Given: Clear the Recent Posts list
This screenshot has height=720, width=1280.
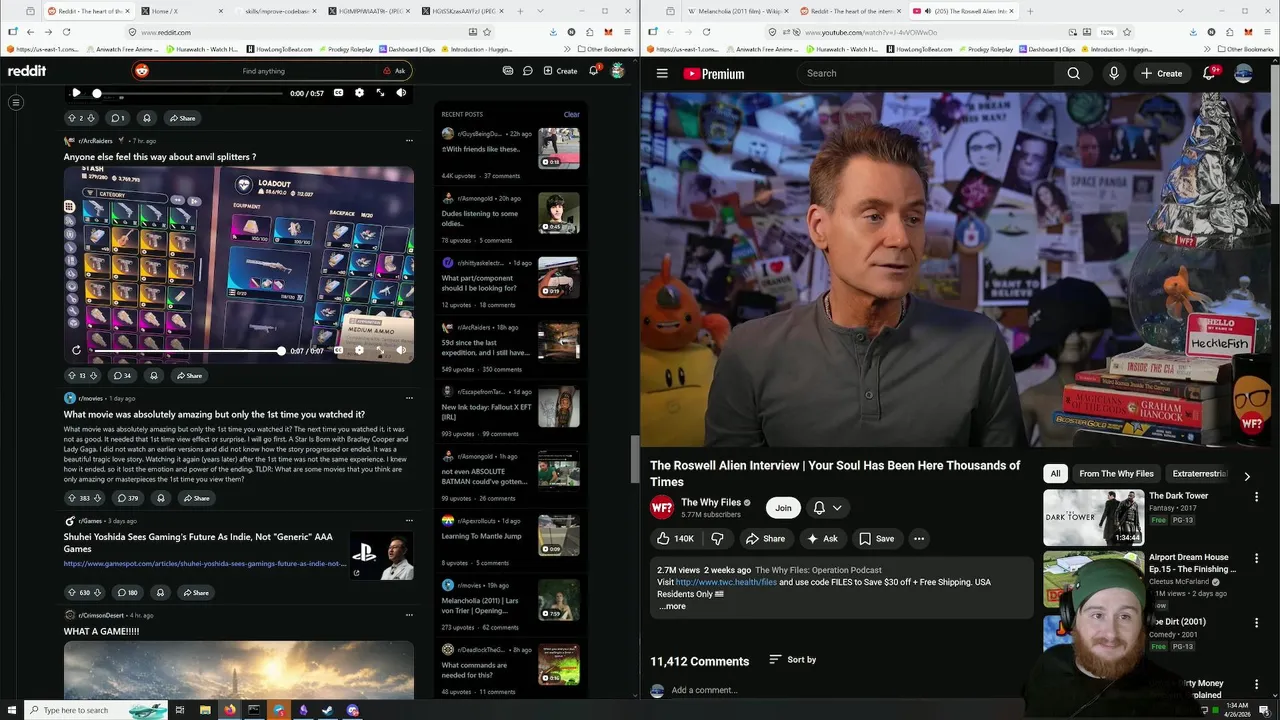Looking at the screenshot, I should click(571, 114).
